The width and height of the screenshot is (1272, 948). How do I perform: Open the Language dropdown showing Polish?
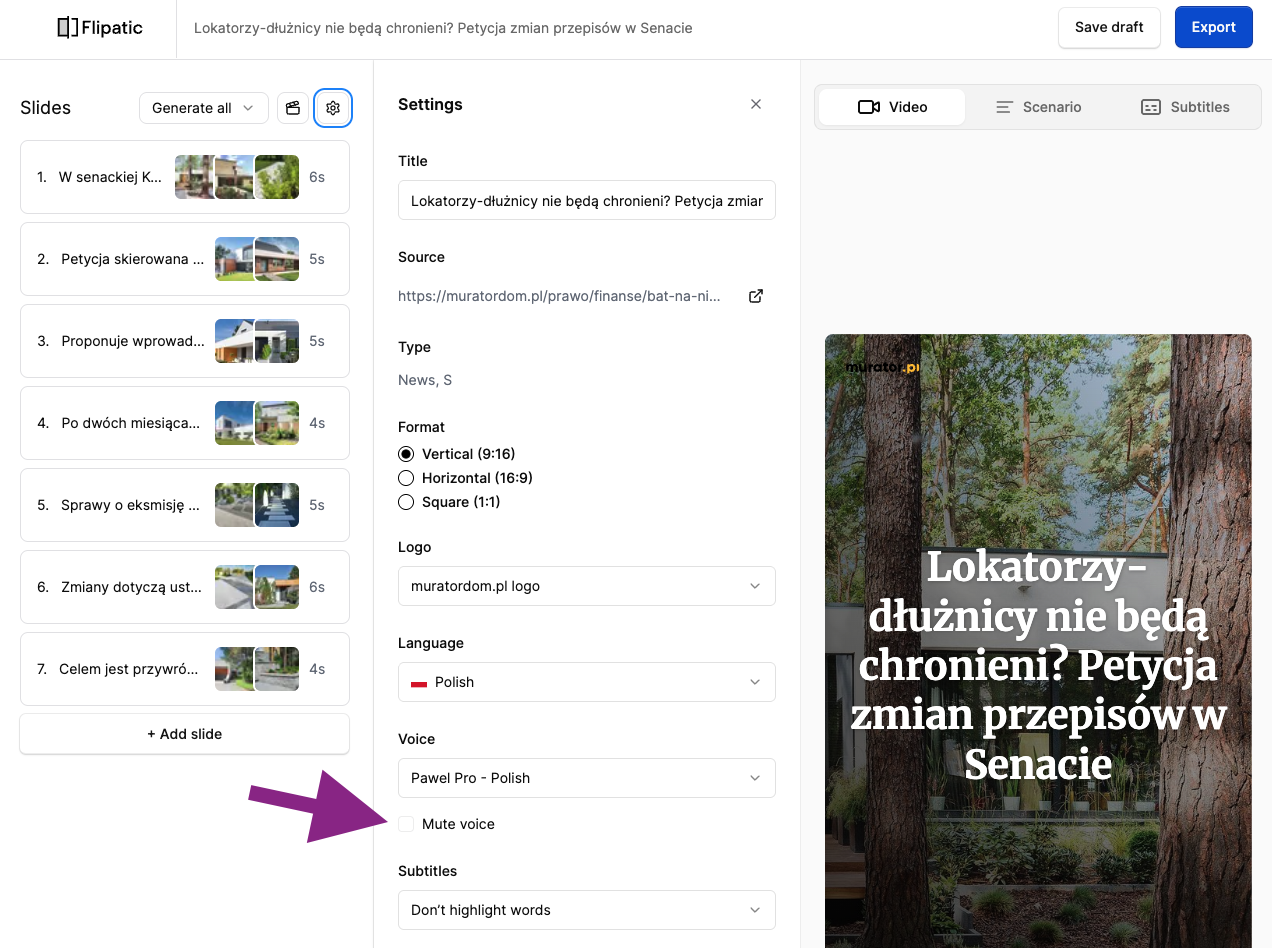pyautogui.click(x=587, y=682)
